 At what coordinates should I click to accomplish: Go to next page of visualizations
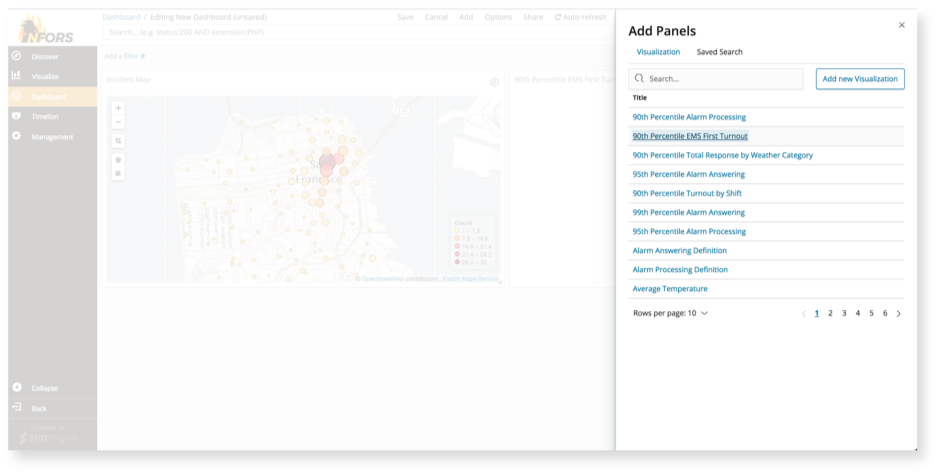[898, 313]
